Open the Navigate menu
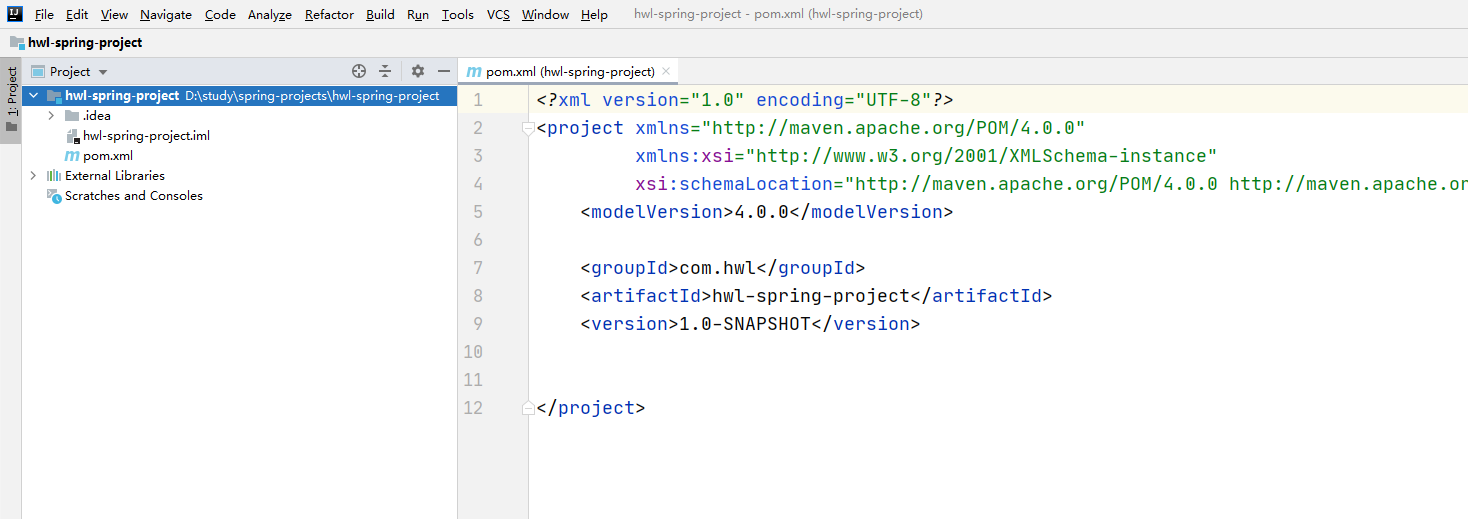1468x519 pixels. pyautogui.click(x=166, y=15)
